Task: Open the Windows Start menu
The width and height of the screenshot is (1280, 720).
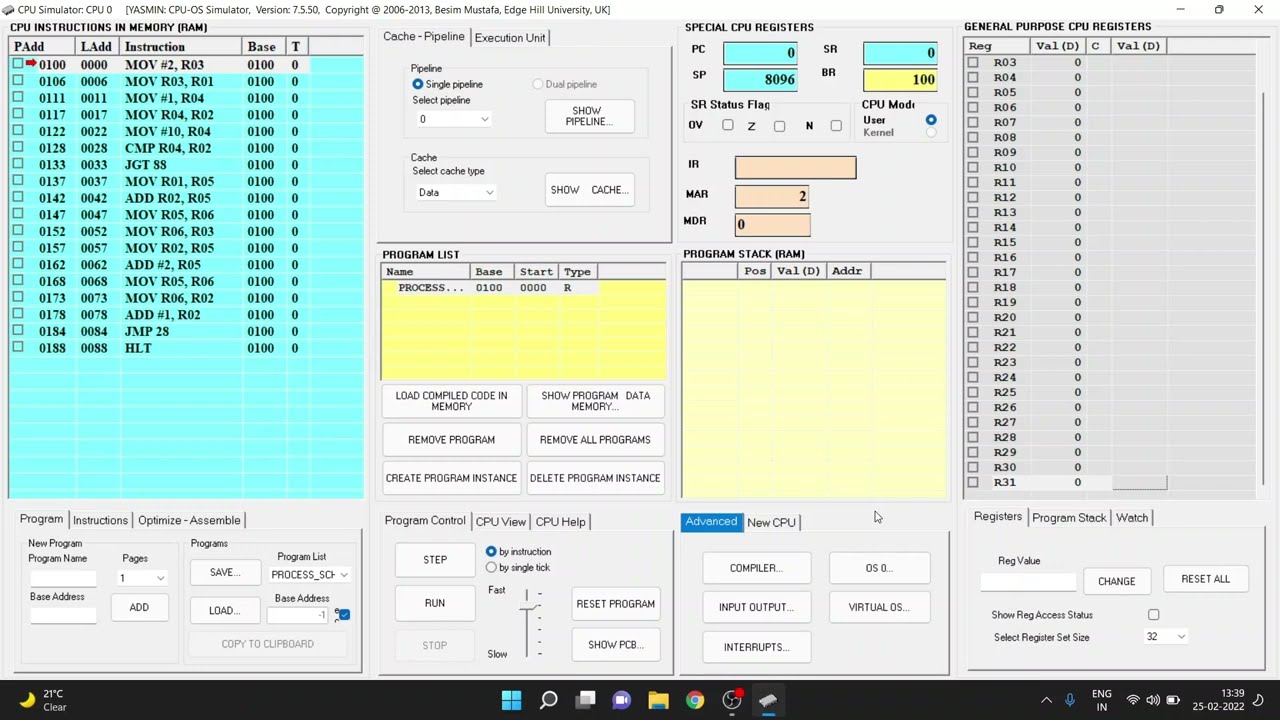Action: 511,700
